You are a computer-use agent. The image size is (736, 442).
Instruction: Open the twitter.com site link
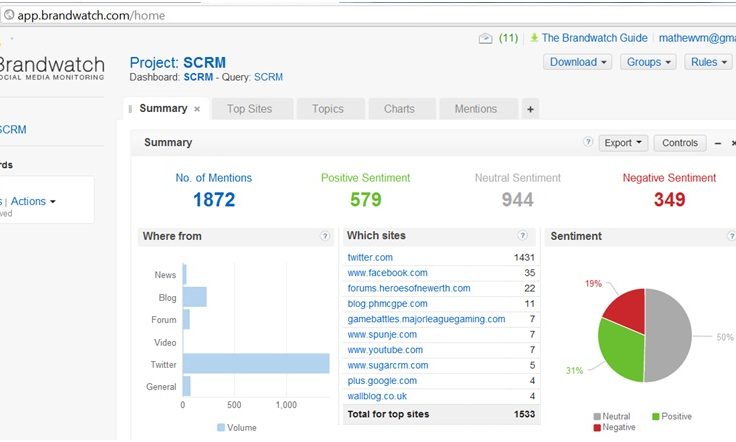[x=370, y=257]
